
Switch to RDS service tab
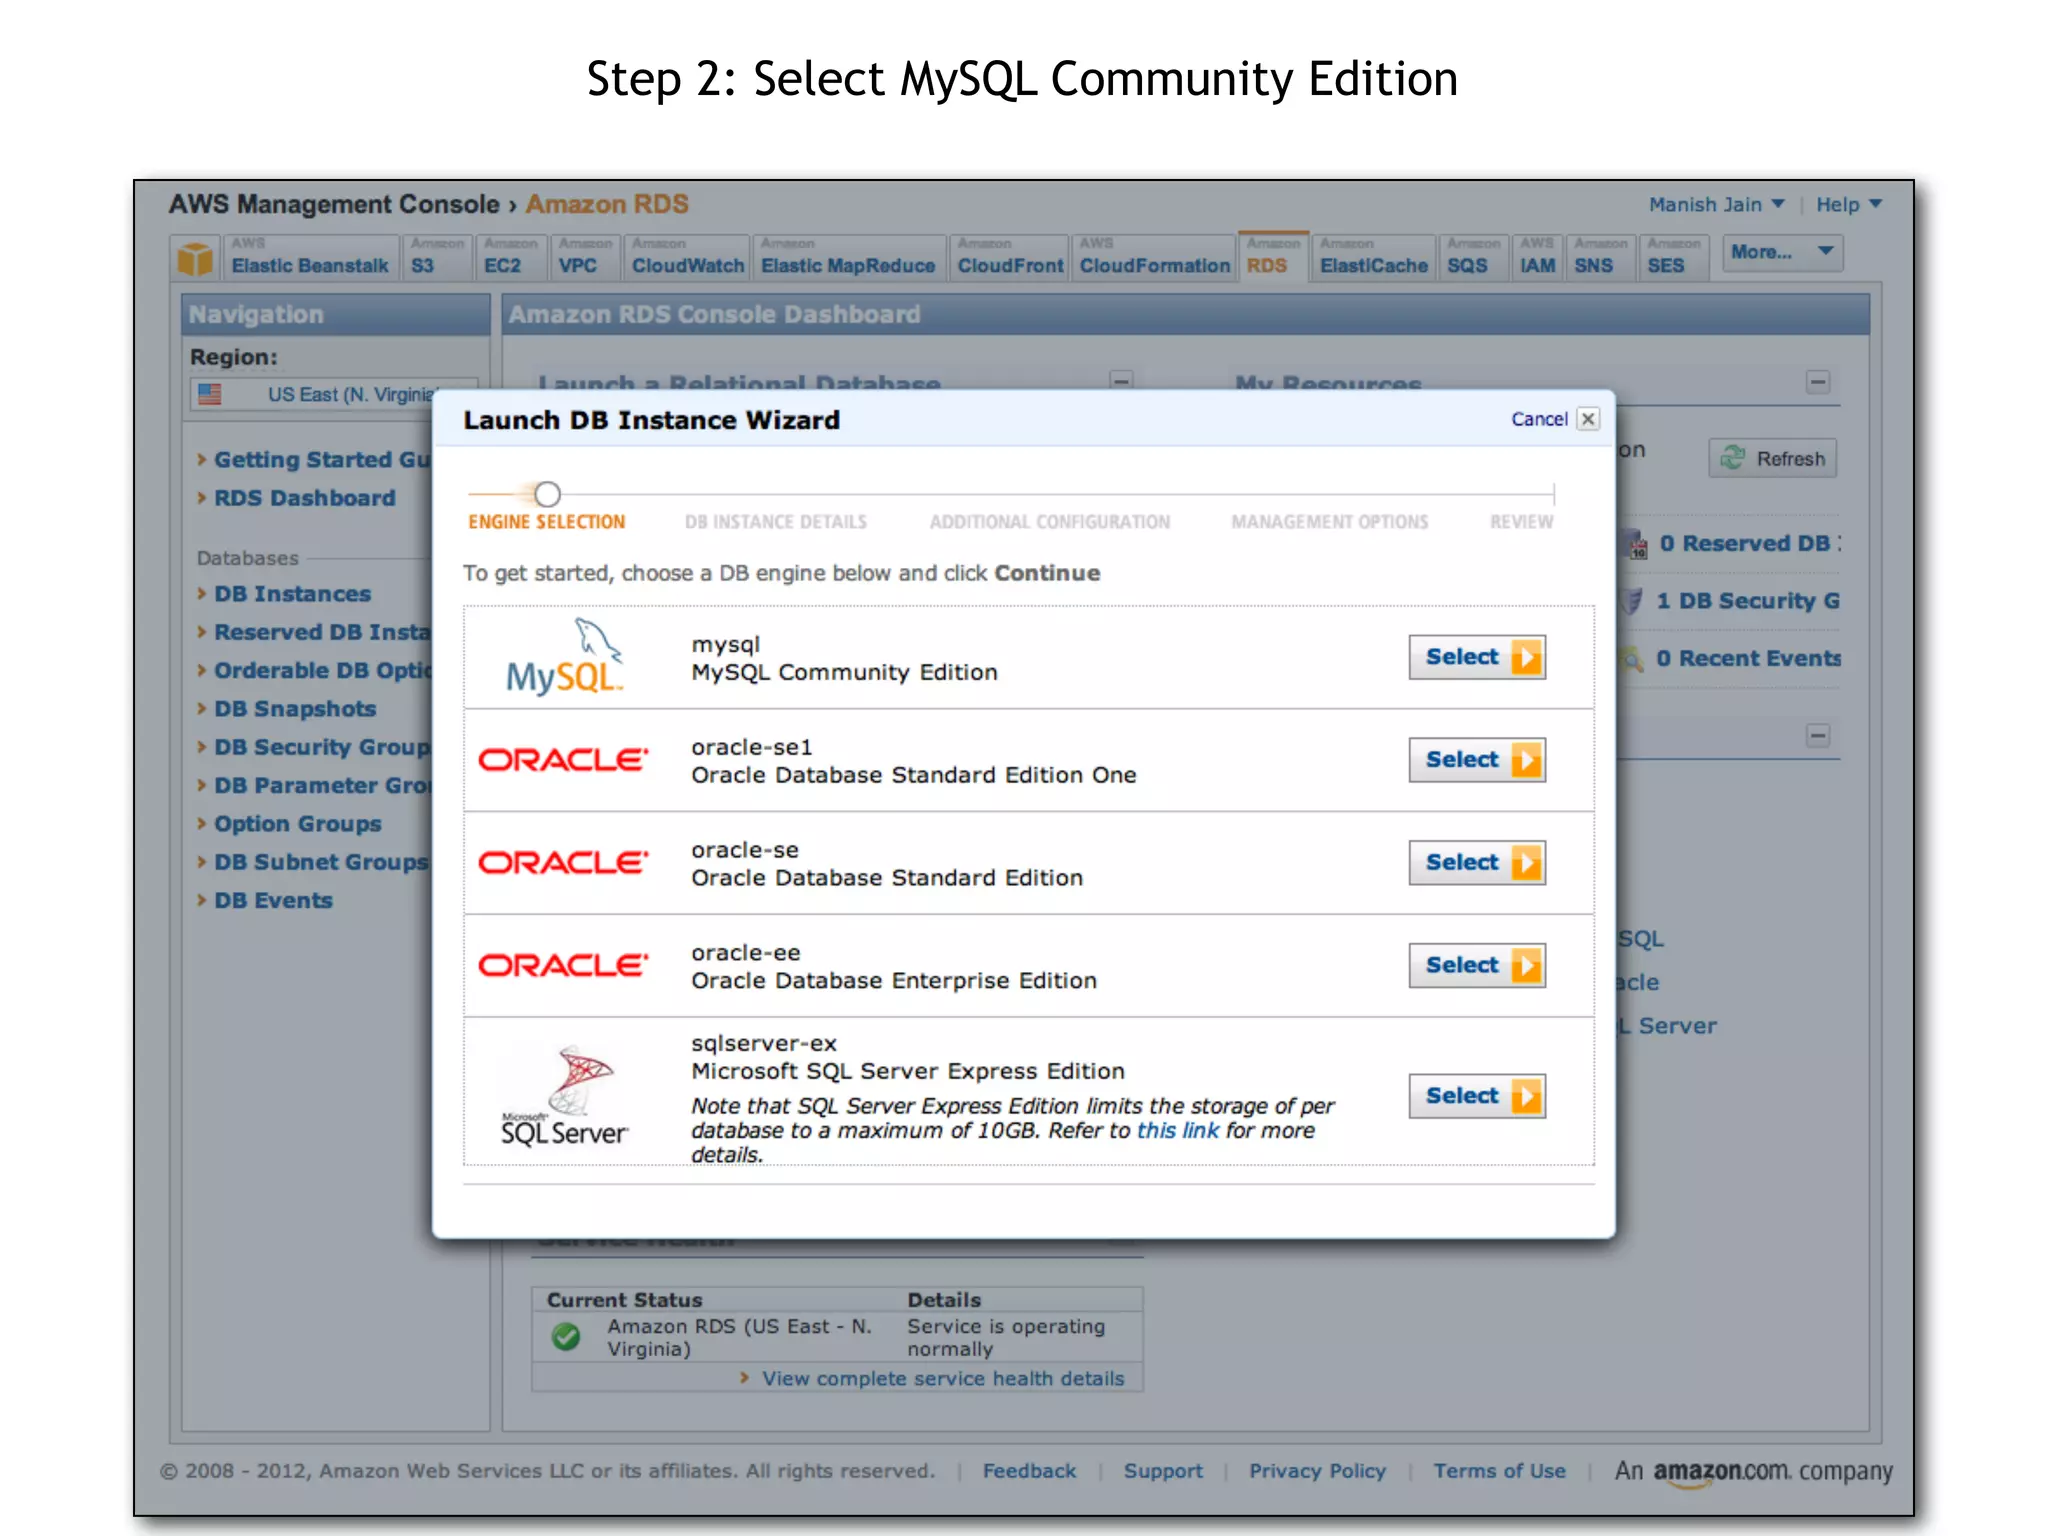pos(1273,257)
